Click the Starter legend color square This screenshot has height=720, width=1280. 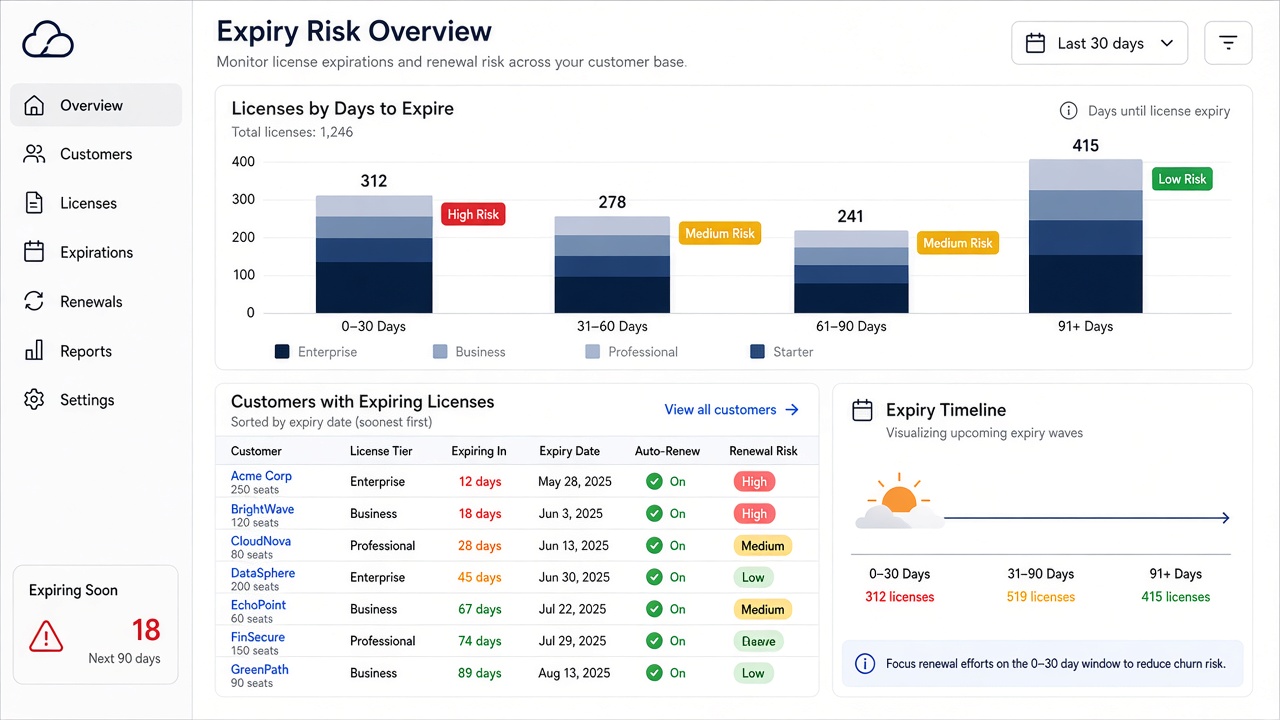[x=757, y=352]
